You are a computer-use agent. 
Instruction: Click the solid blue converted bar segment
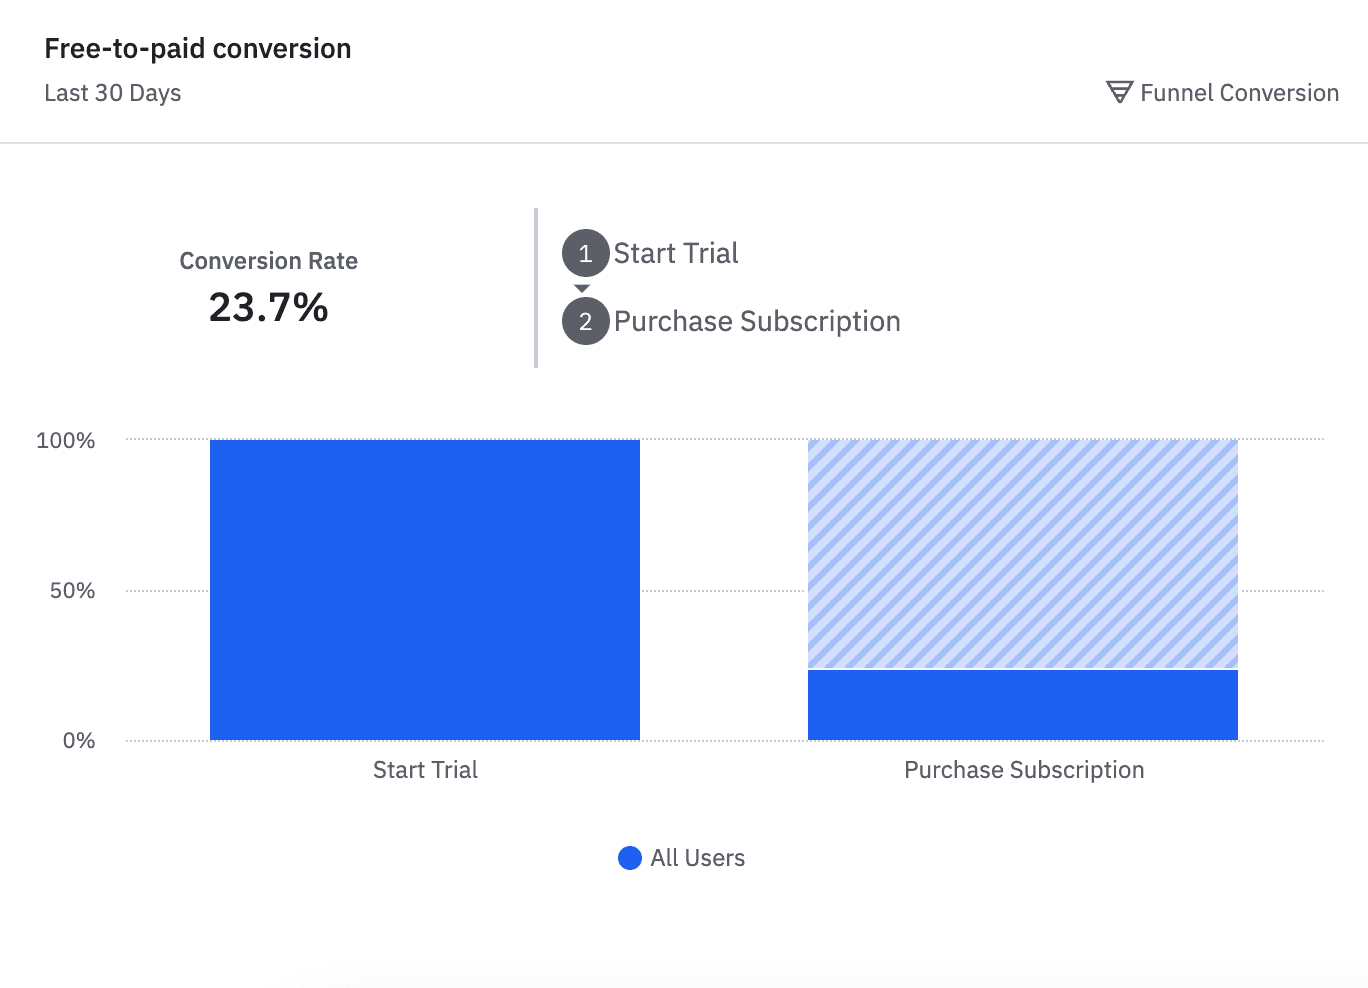click(1022, 703)
